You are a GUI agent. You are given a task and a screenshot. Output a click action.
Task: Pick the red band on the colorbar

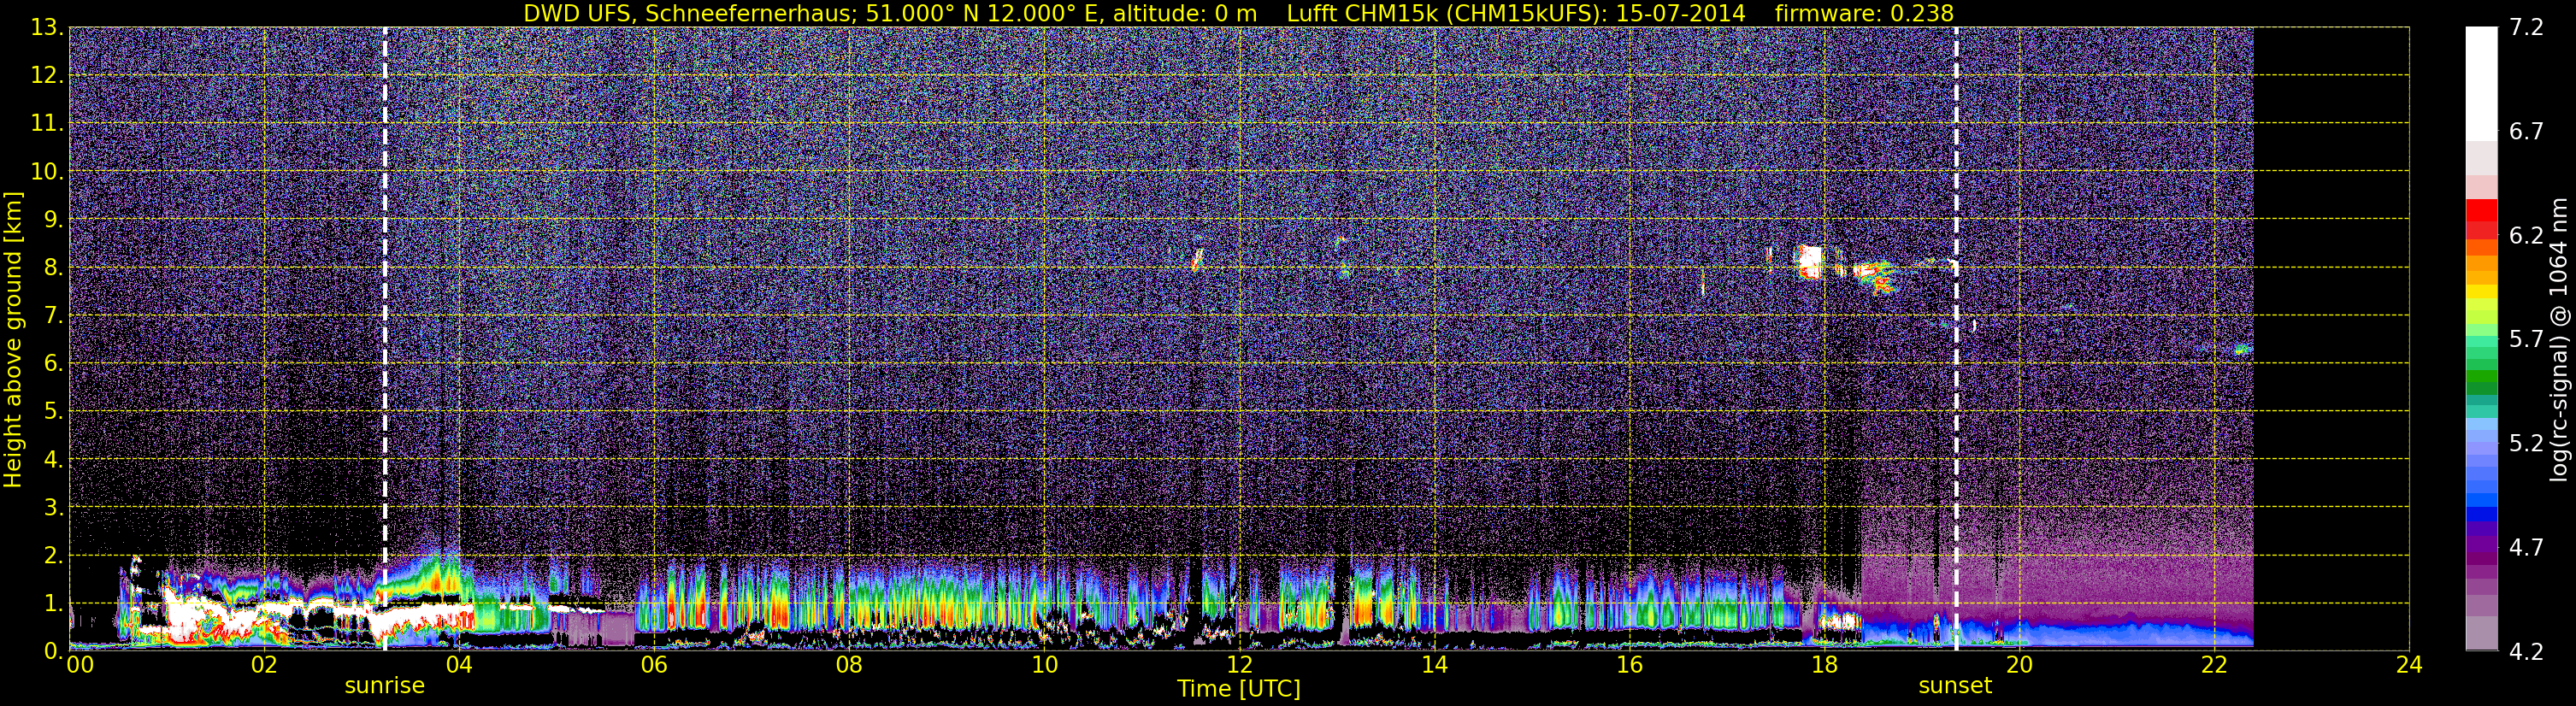click(x=2481, y=211)
